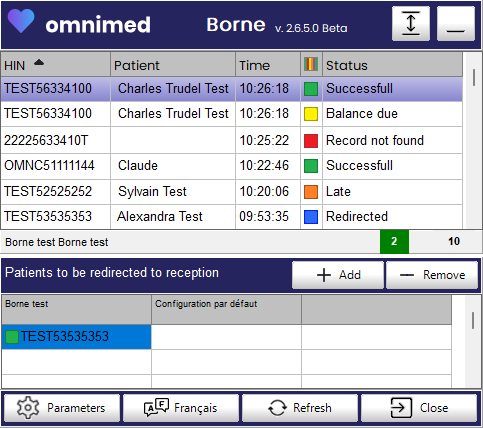Refresh the patient list

click(x=300, y=408)
